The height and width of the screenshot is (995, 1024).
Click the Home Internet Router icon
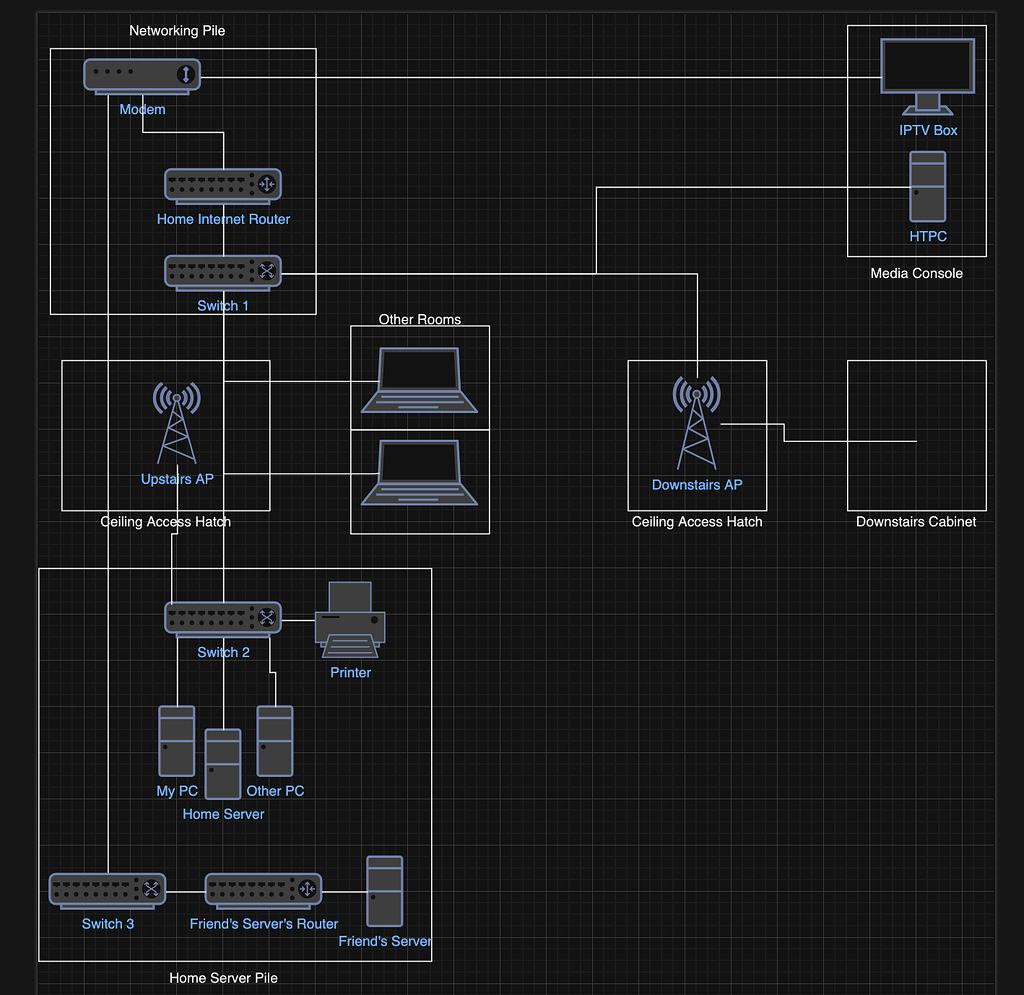click(223, 186)
